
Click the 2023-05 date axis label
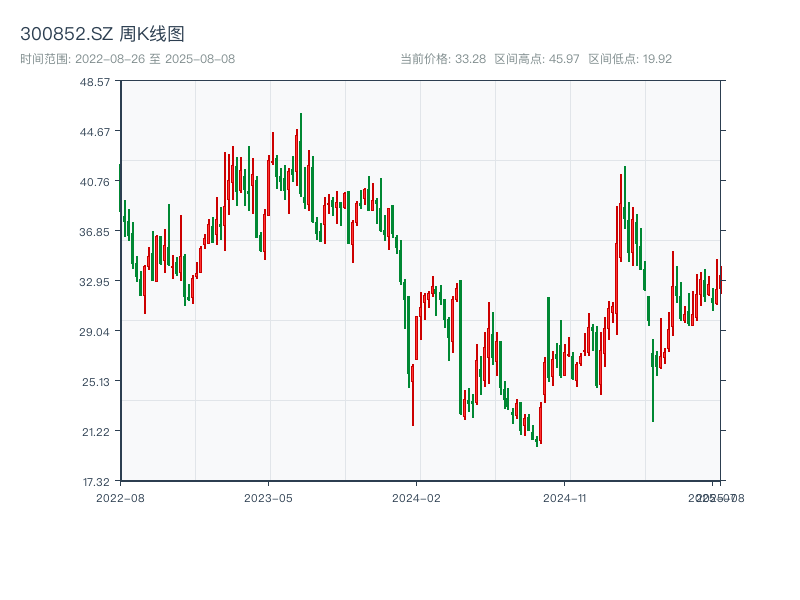coord(268,497)
